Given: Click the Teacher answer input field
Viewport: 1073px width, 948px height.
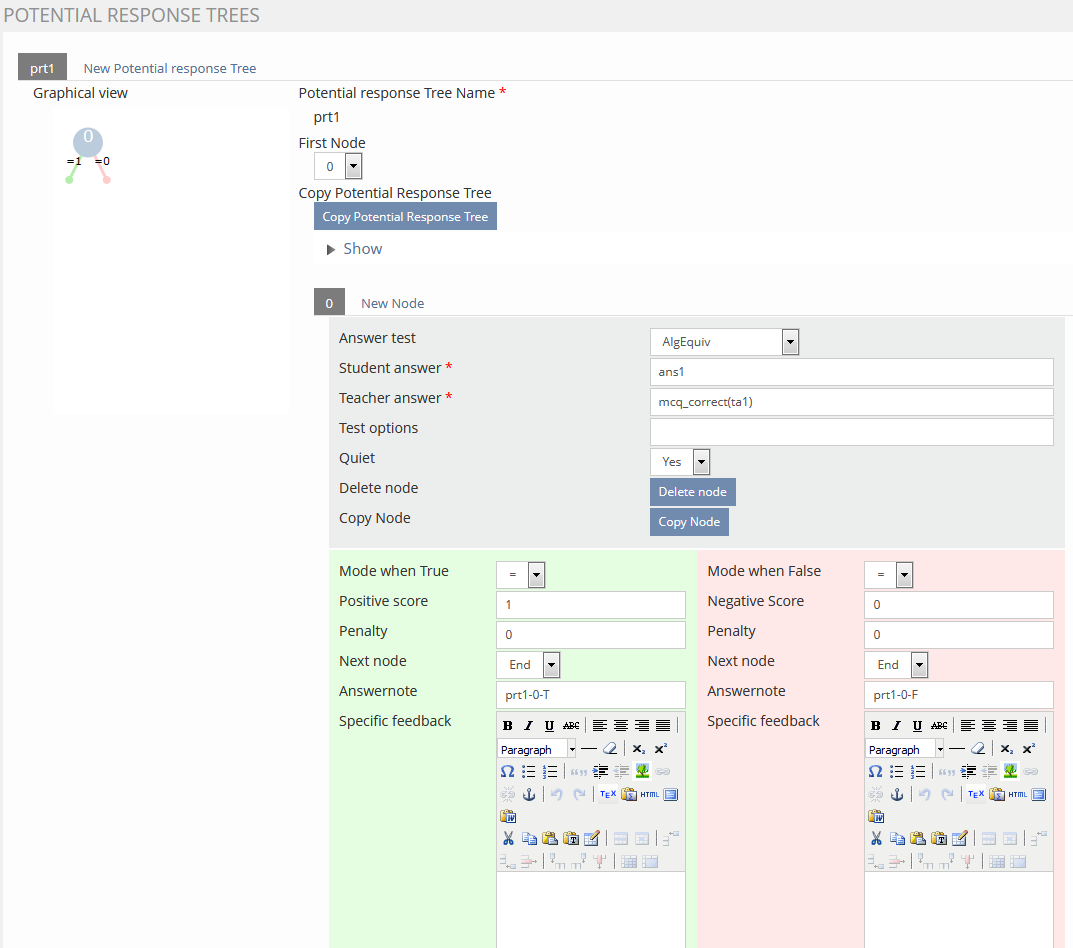Looking at the screenshot, I should (851, 402).
